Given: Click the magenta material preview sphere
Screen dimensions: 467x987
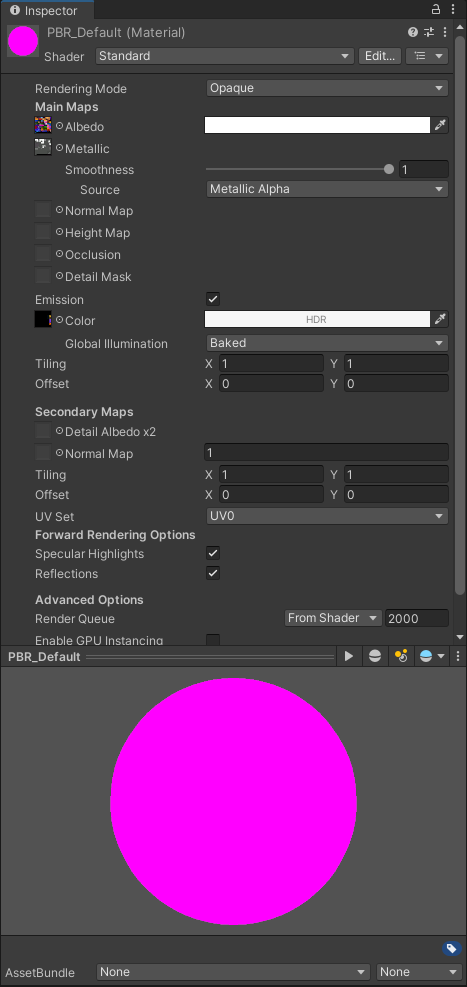Looking at the screenshot, I should (x=234, y=801).
